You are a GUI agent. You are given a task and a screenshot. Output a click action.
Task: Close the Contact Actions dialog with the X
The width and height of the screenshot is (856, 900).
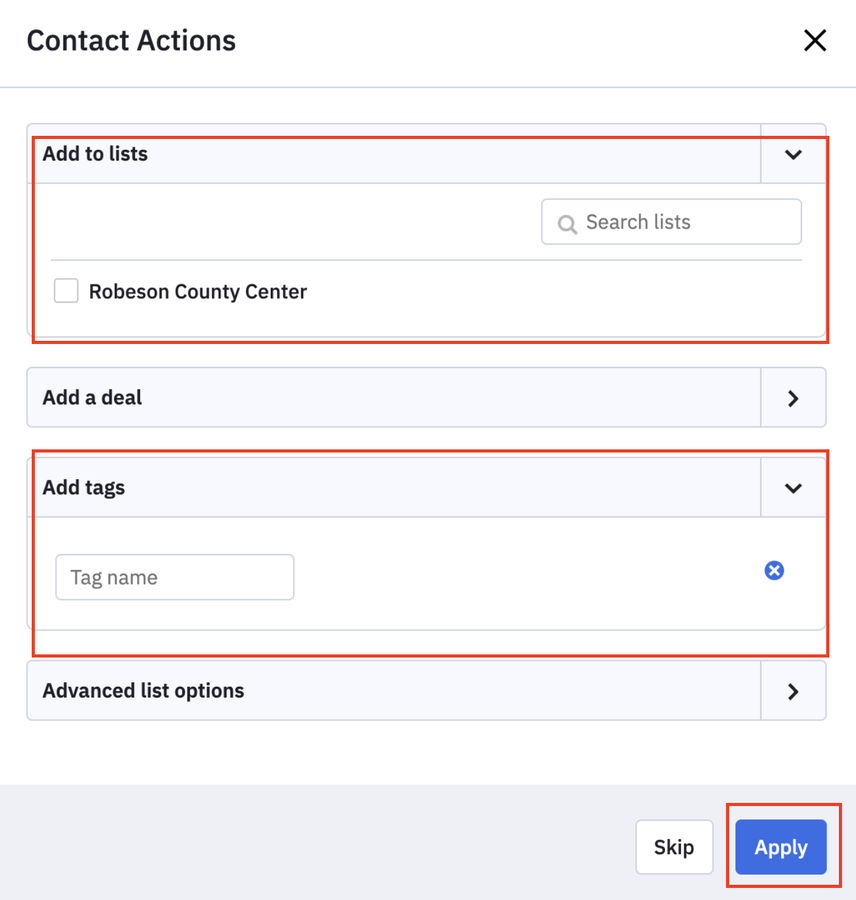click(815, 40)
